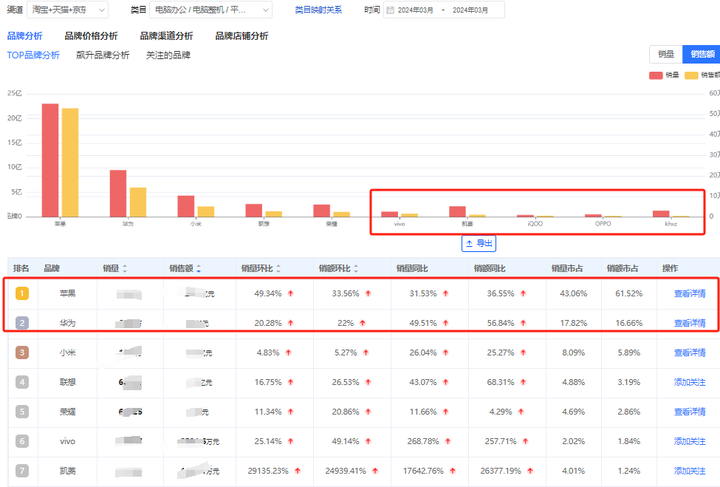The height and width of the screenshot is (487, 720).
Task: Click the rank 6 badge for vivo
Action: click(22, 441)
